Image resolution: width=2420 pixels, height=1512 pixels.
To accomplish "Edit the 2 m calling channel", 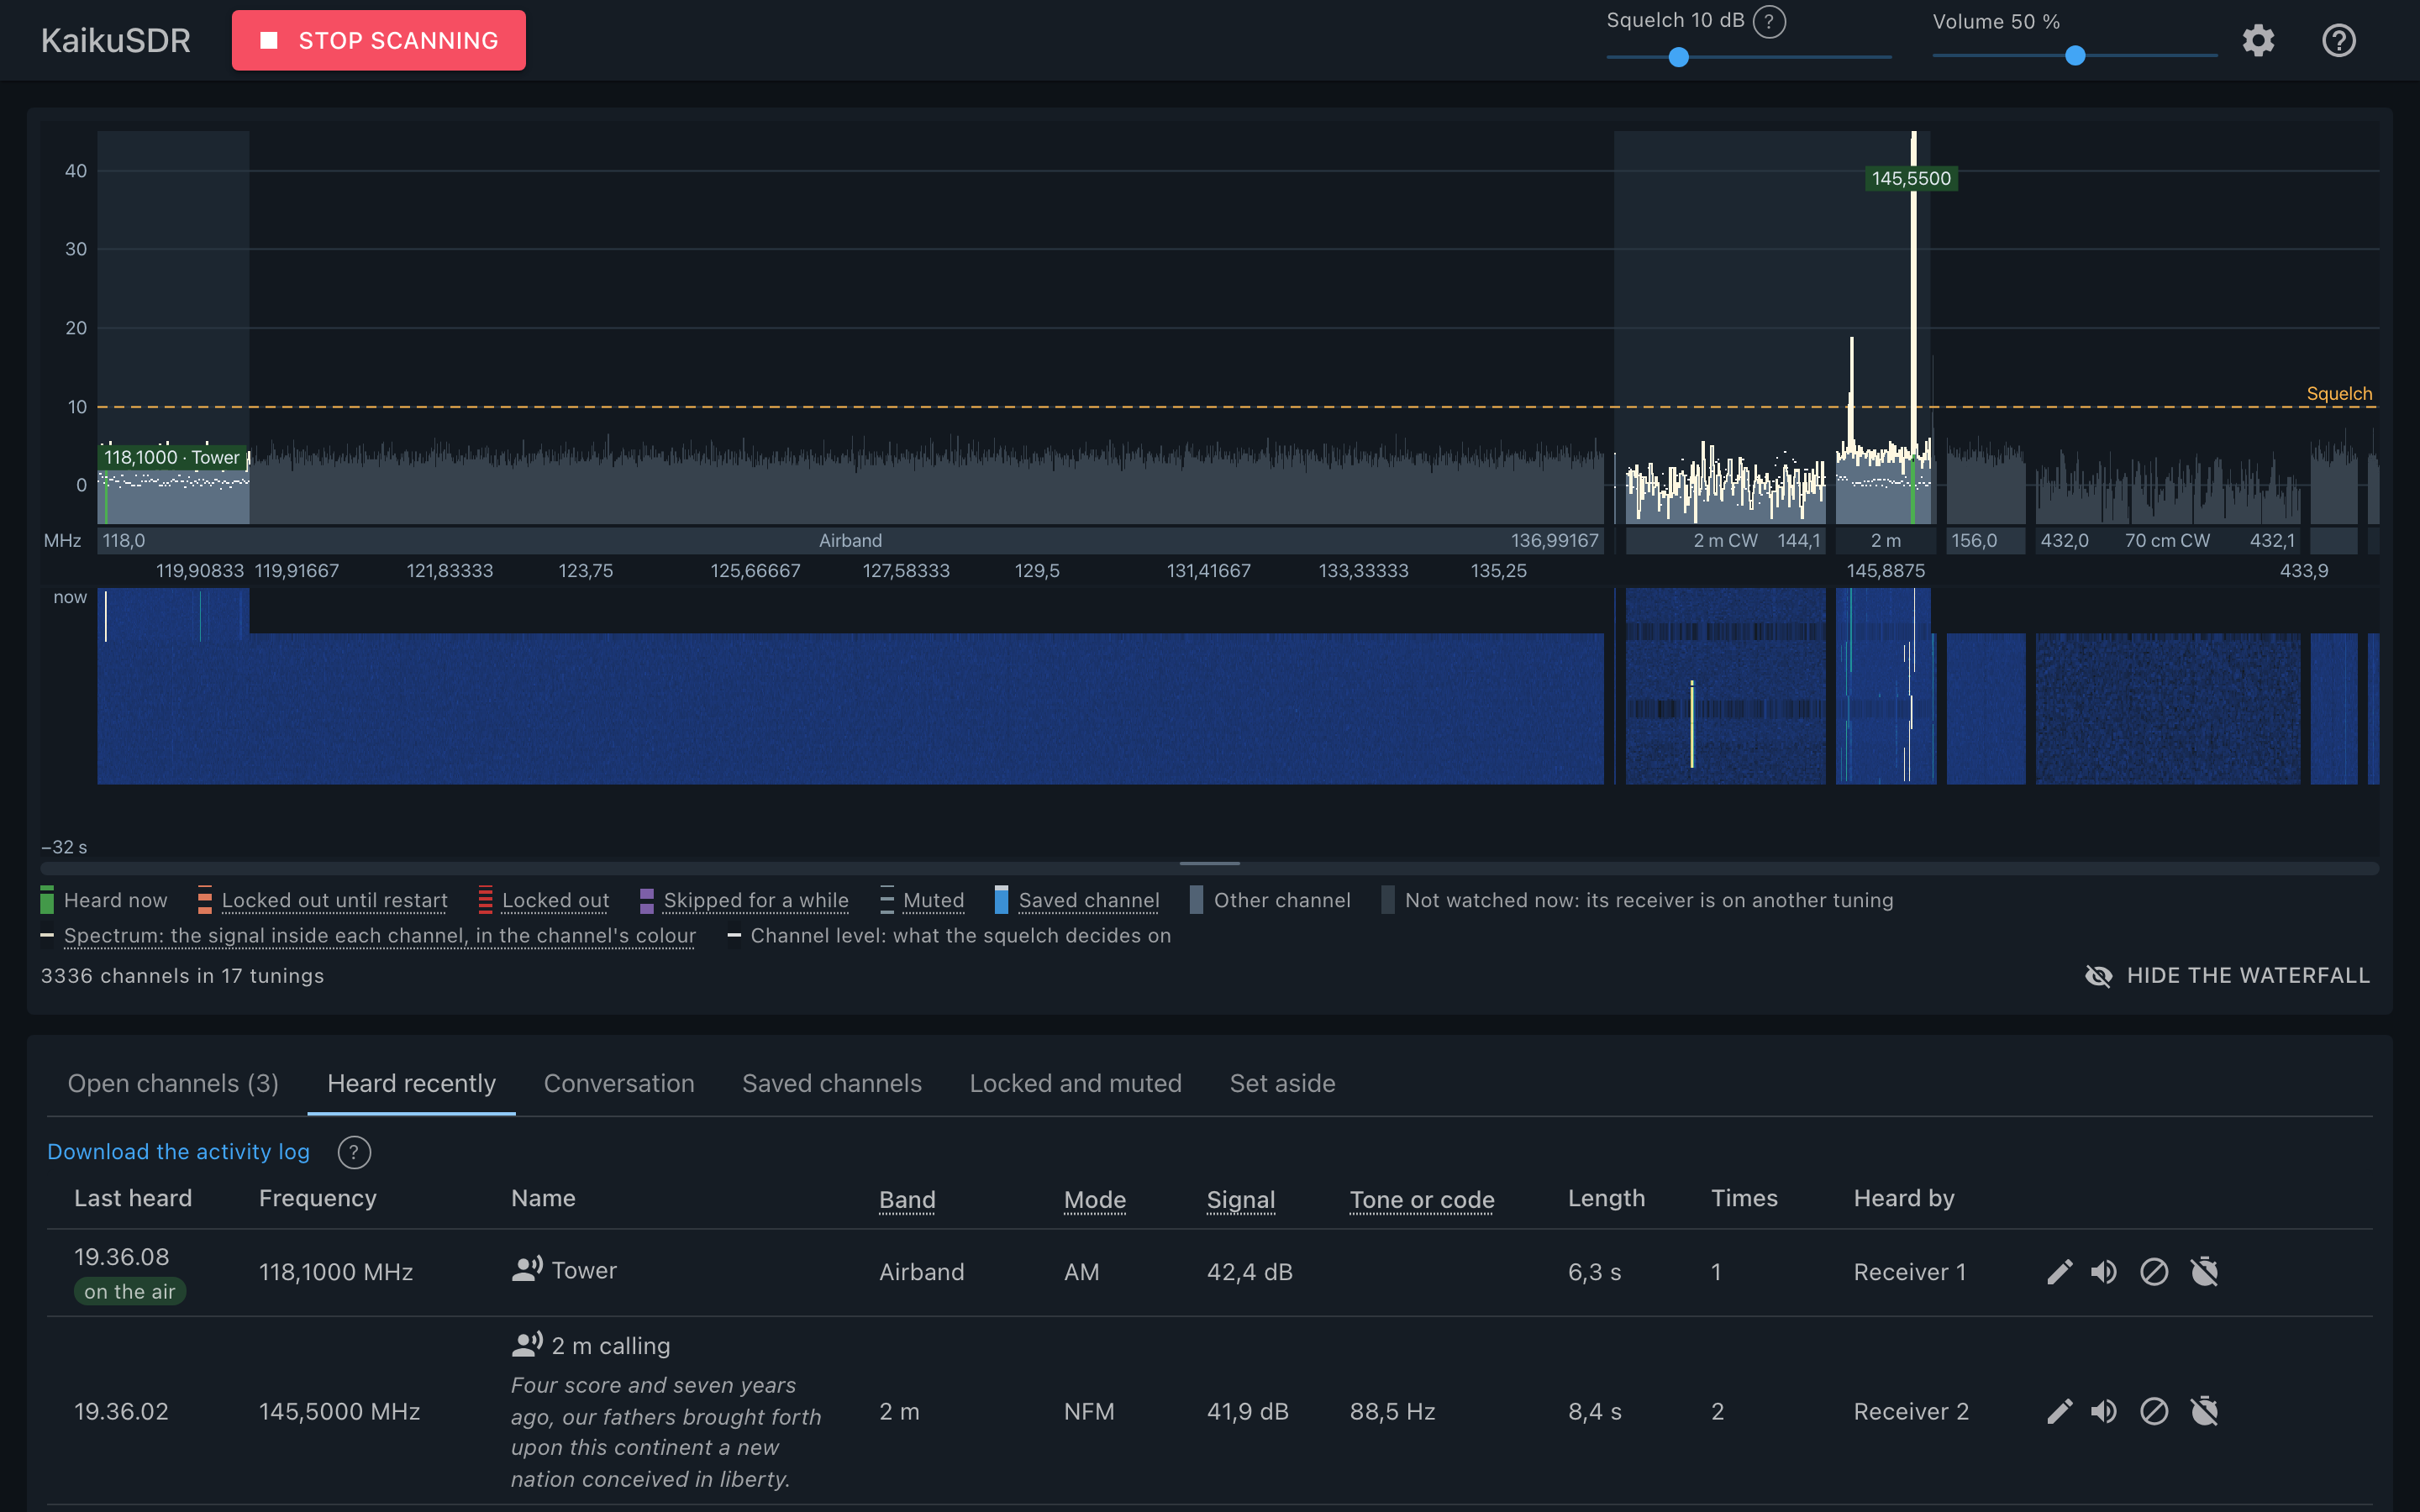I will (x=2059, y=1411).
